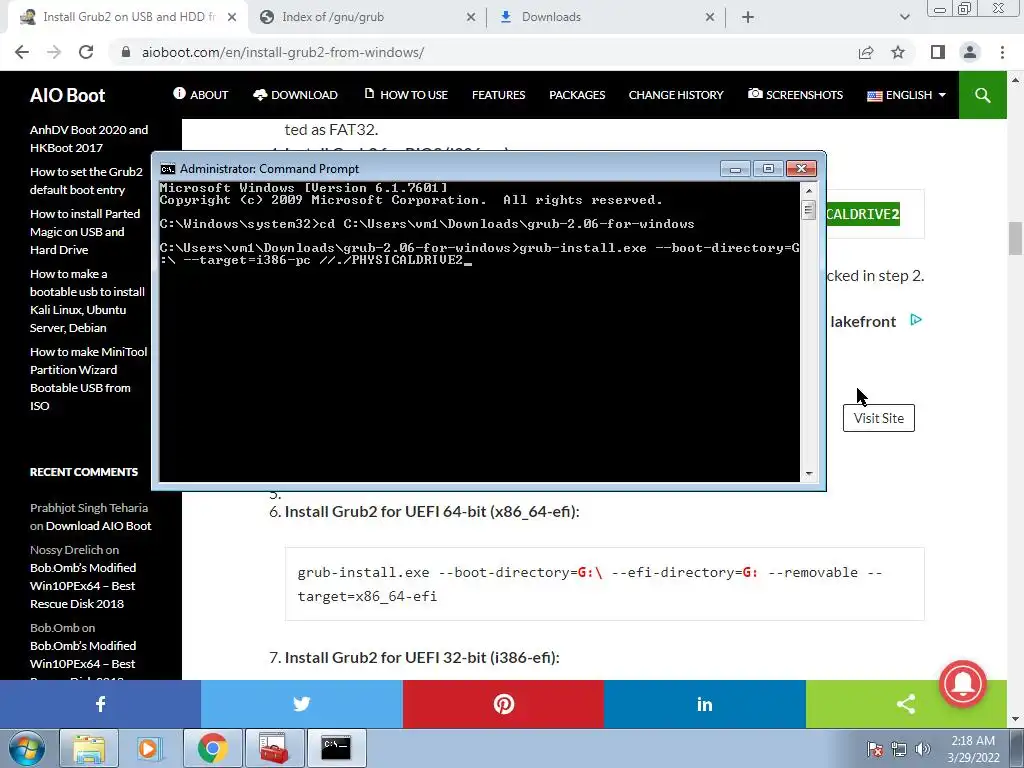Click the browser page vertical scrollbar thumb
Screen dimensions: 1024x768
coord(1015,238)
